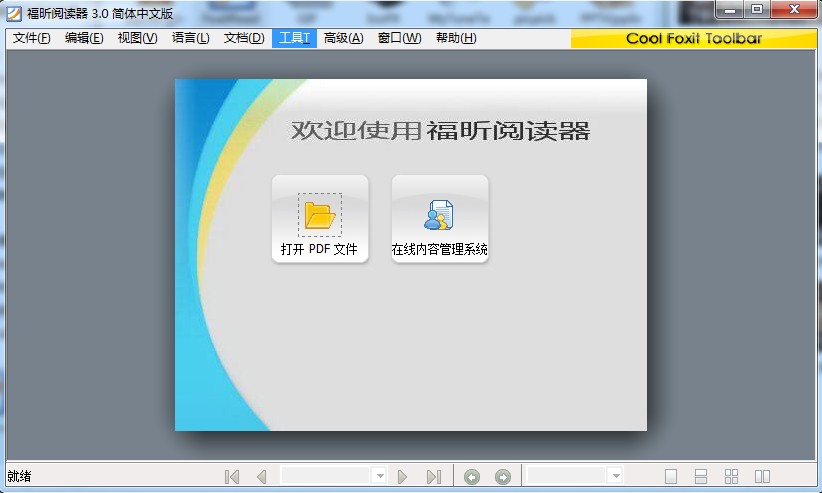This screenshot has width=822, height=493.
Task: Open the 视图(V) menu
Action: pos(137,38)
